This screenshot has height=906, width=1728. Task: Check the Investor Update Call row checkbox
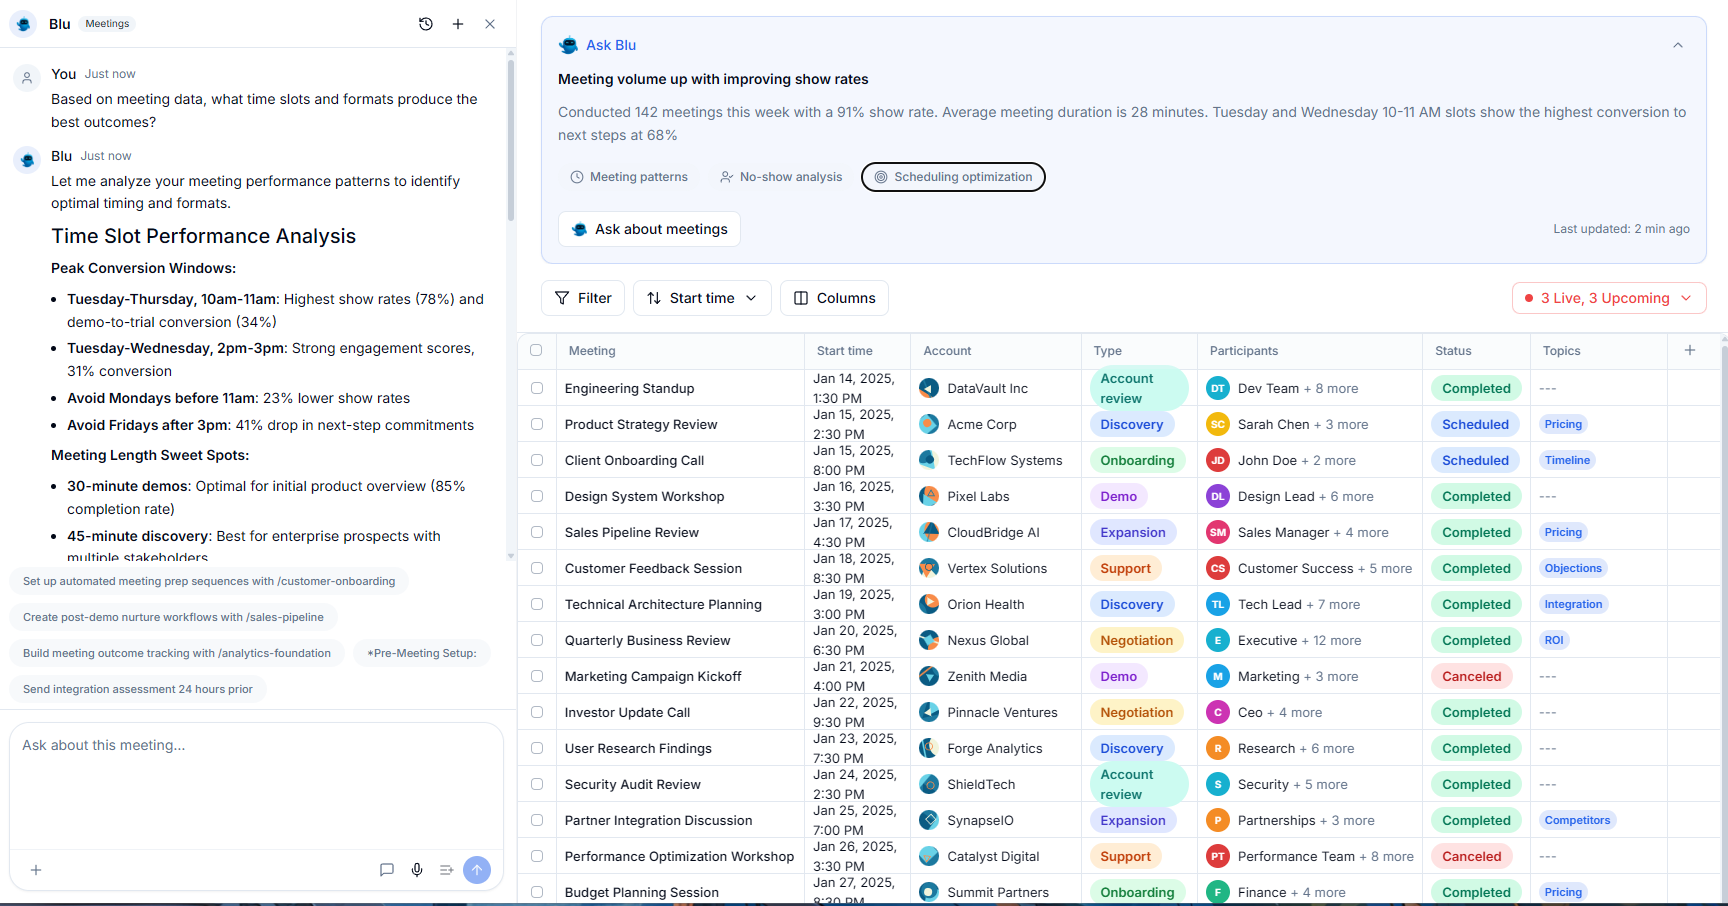coord(537,712)
